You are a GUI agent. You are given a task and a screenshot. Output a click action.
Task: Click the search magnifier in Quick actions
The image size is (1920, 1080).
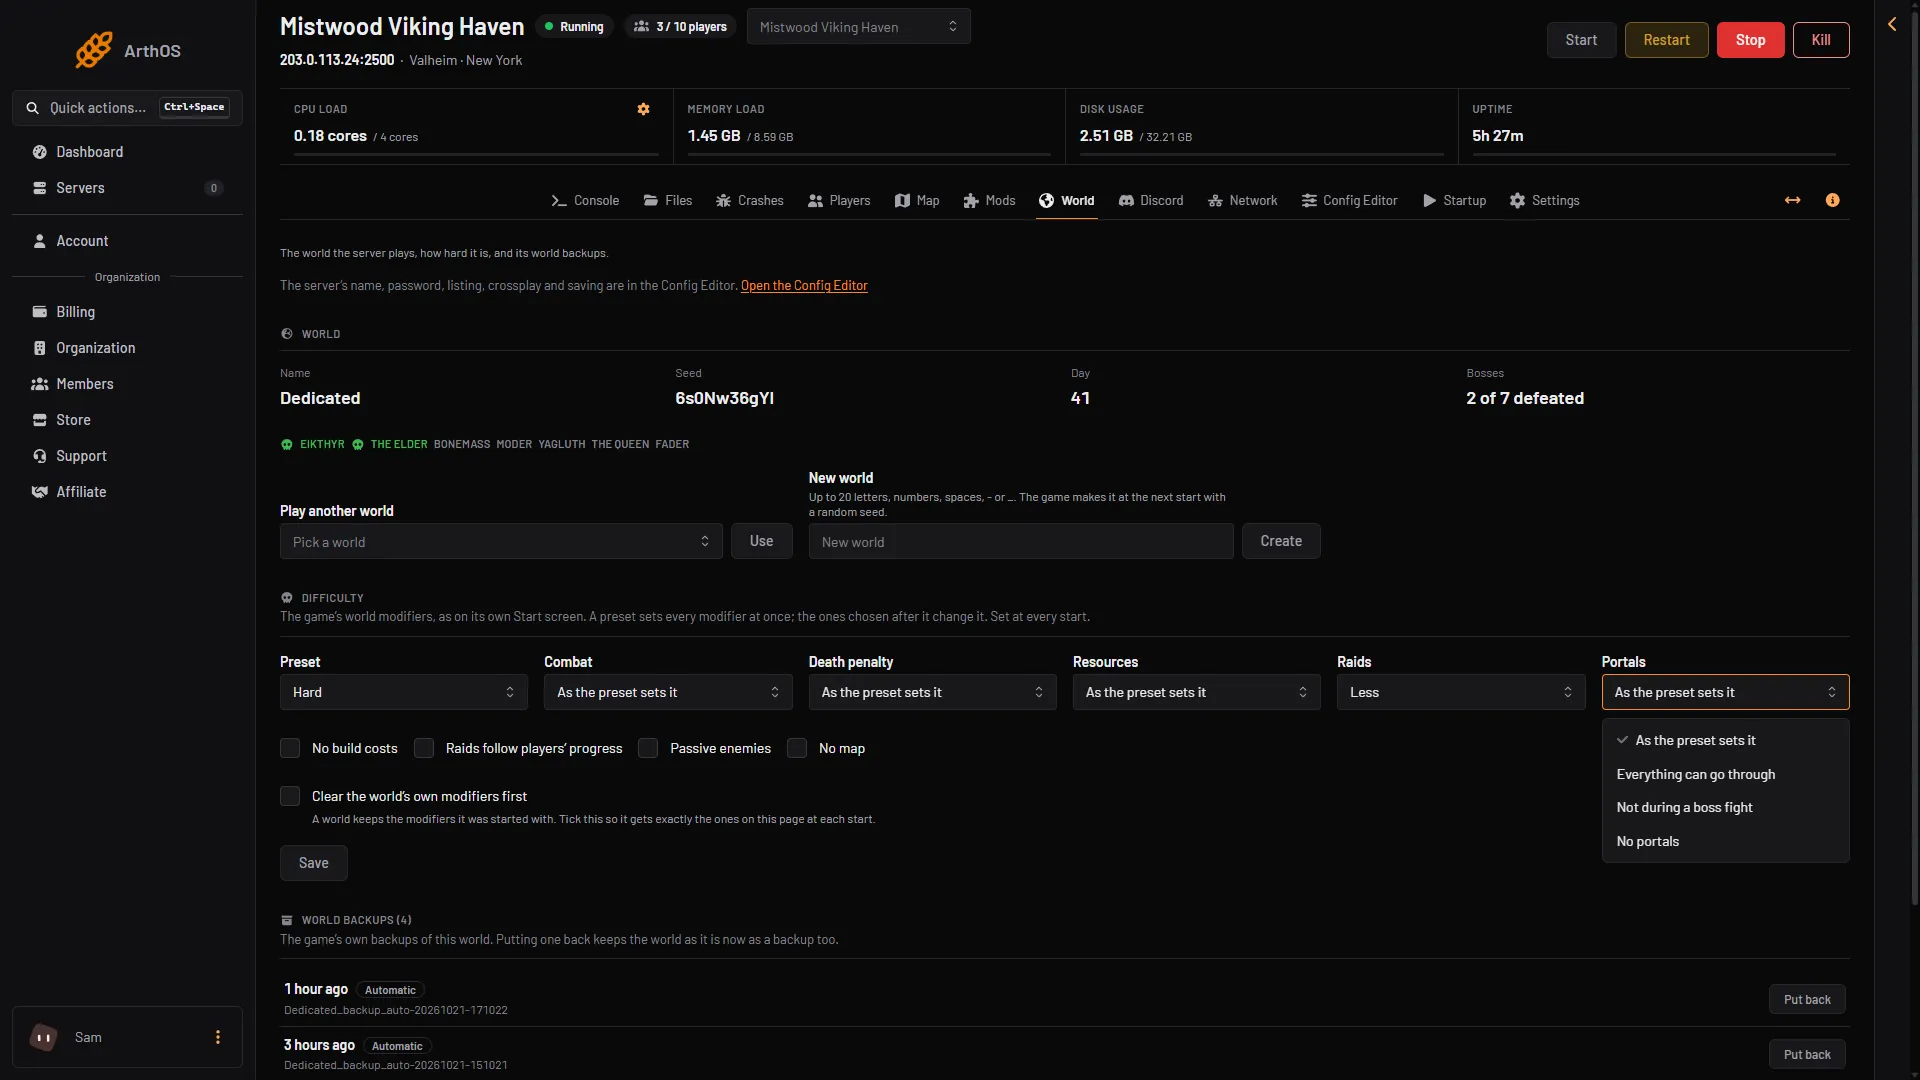click(x=33, y=108)
